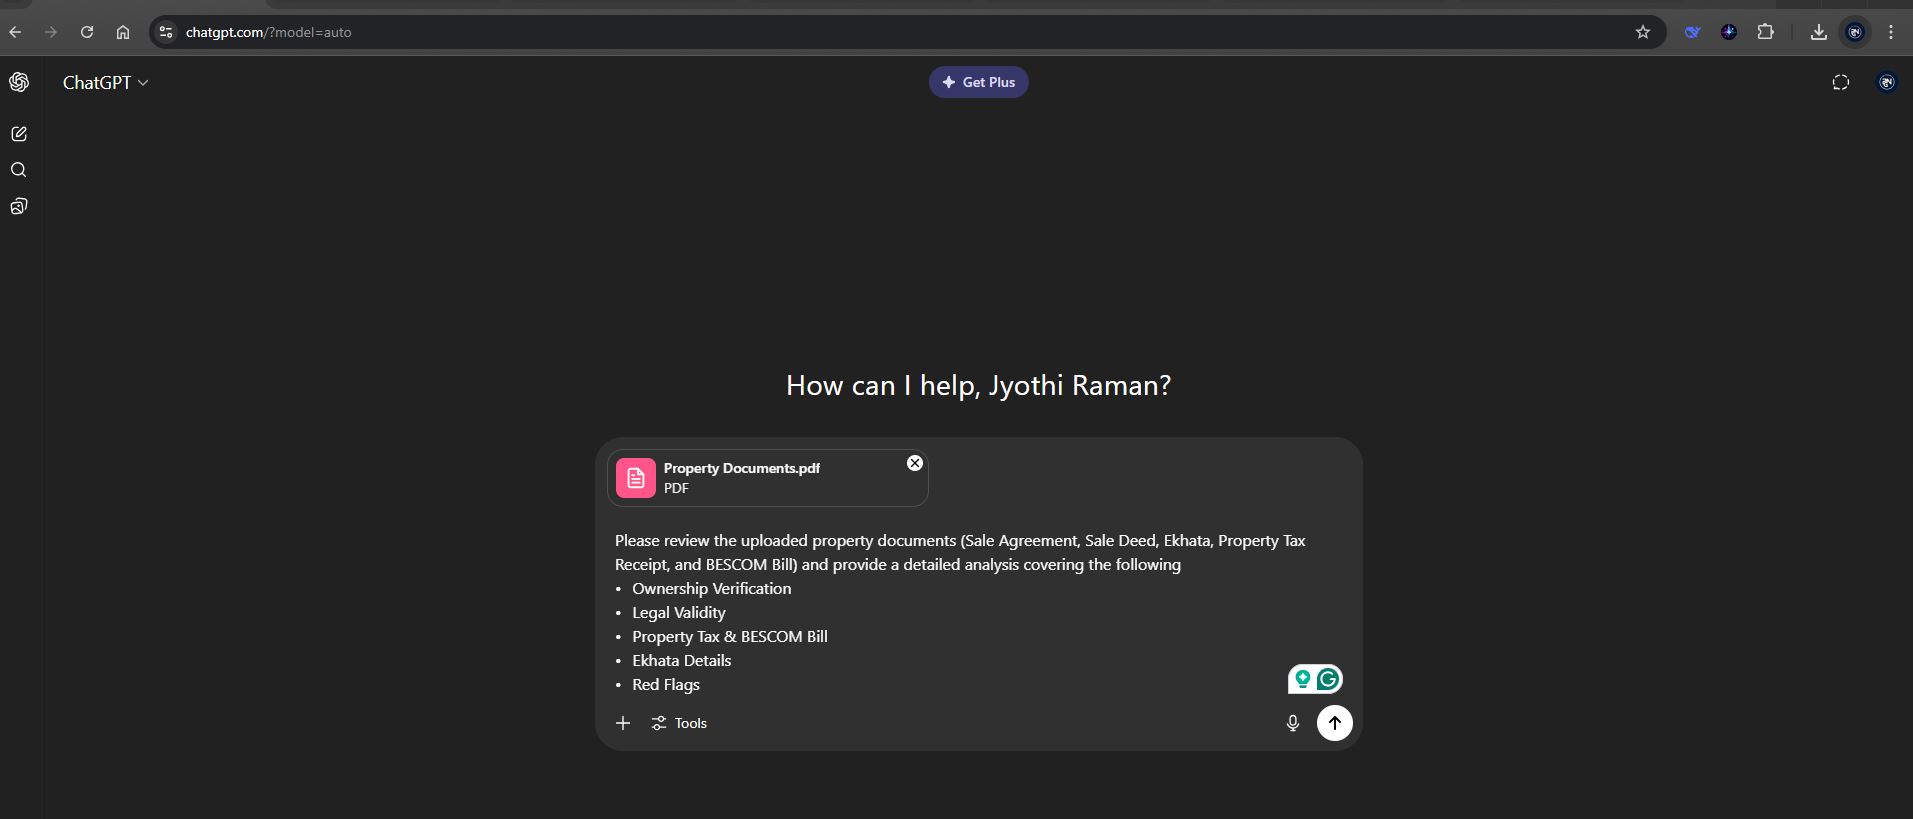Open the user profile avatar menu

click(x=1886, y=83)
